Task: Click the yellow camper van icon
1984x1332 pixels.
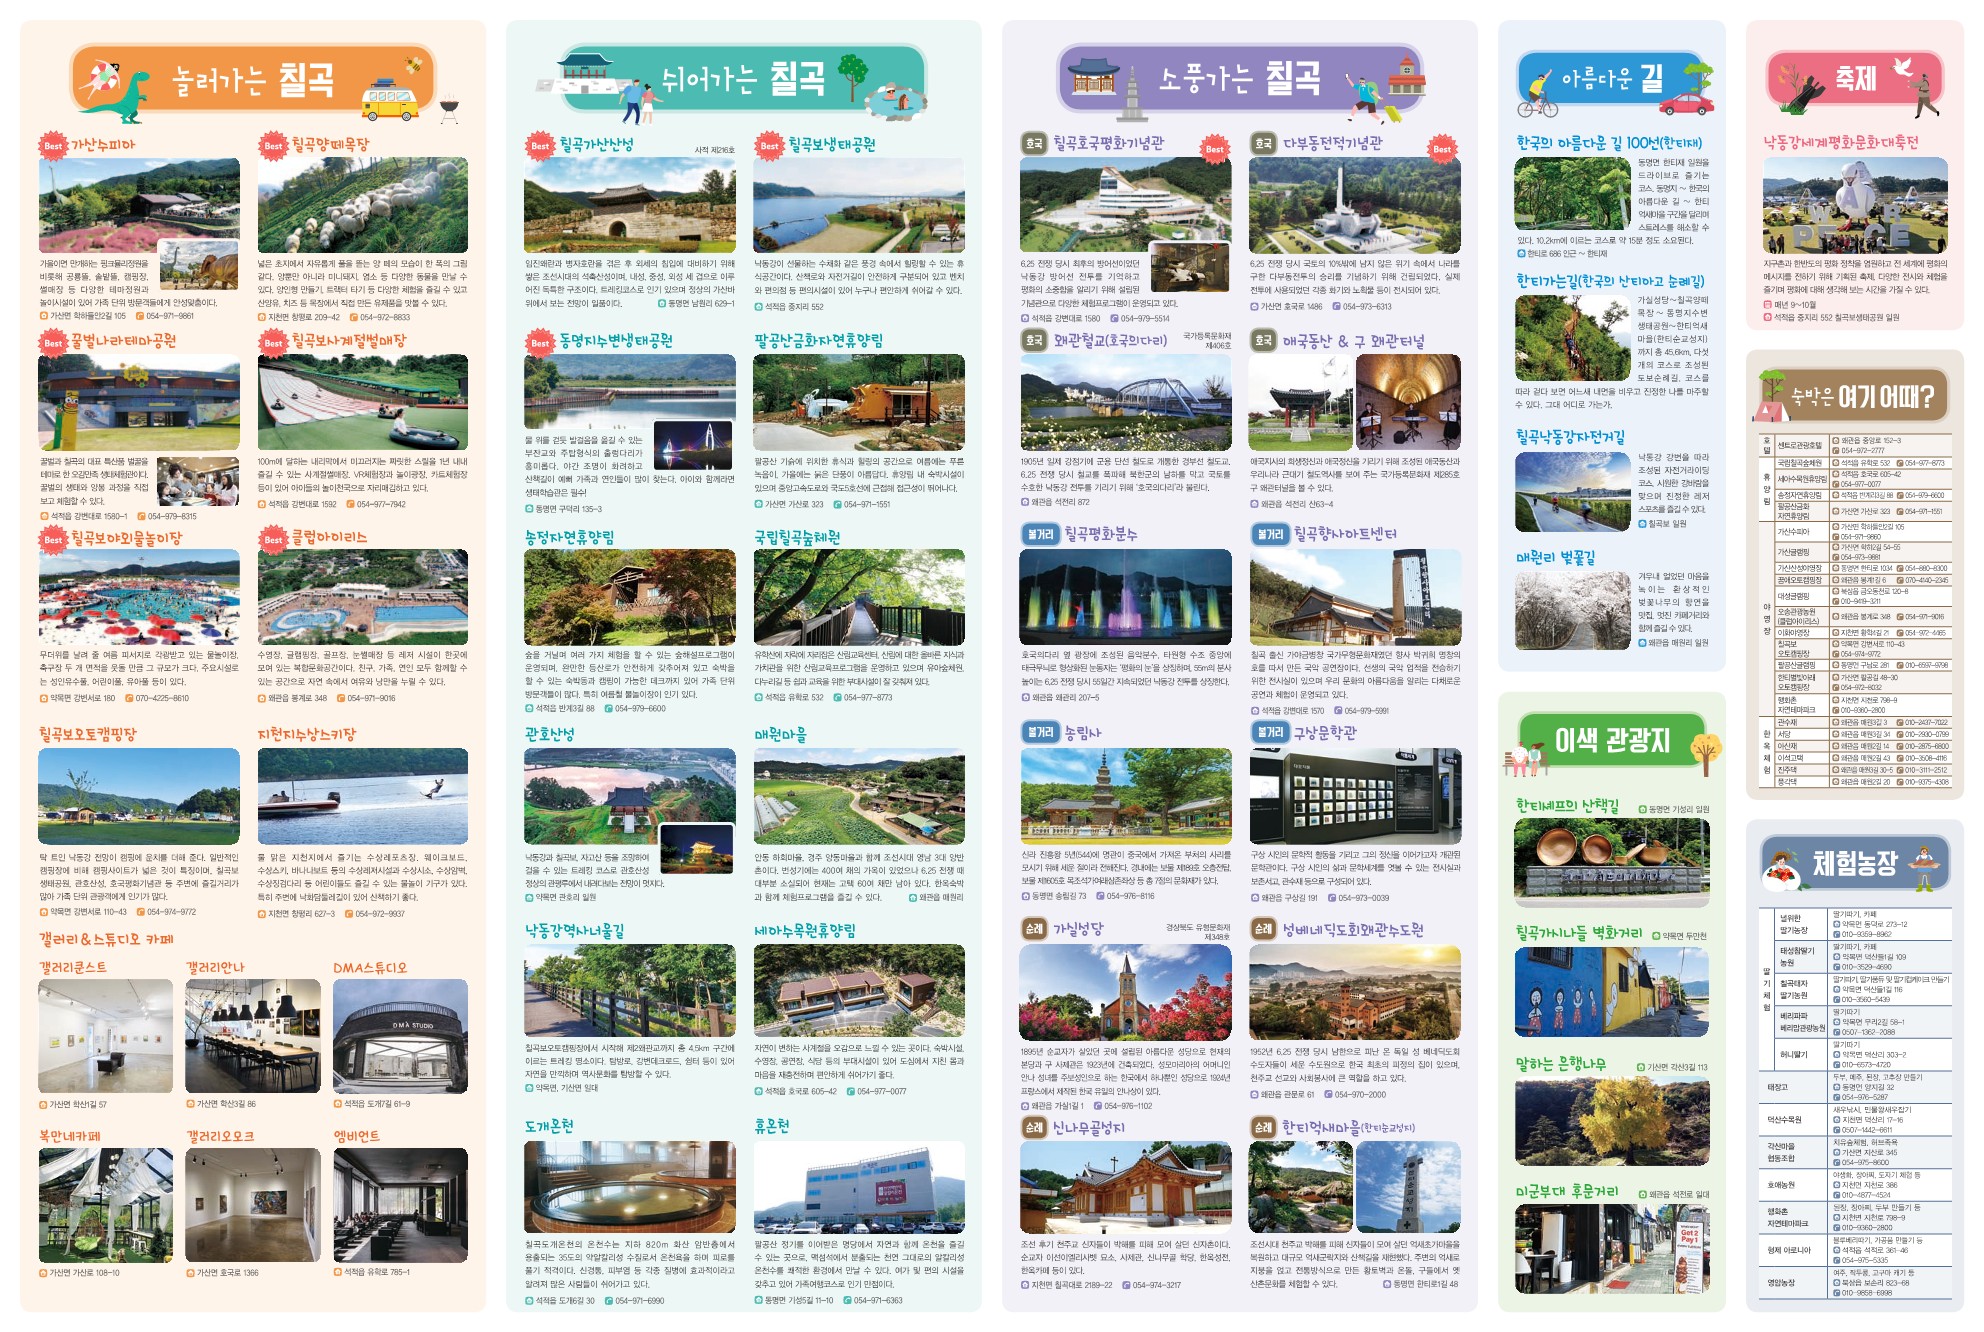Action: pos(390,102)
